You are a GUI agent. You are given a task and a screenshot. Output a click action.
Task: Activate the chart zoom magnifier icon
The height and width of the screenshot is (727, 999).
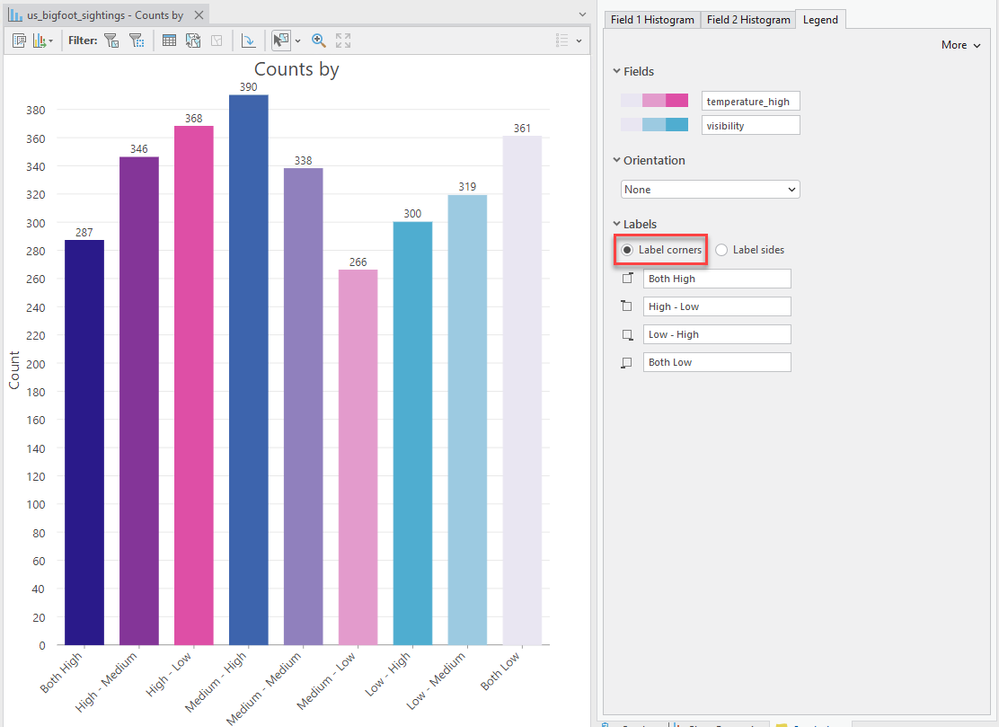319,41
